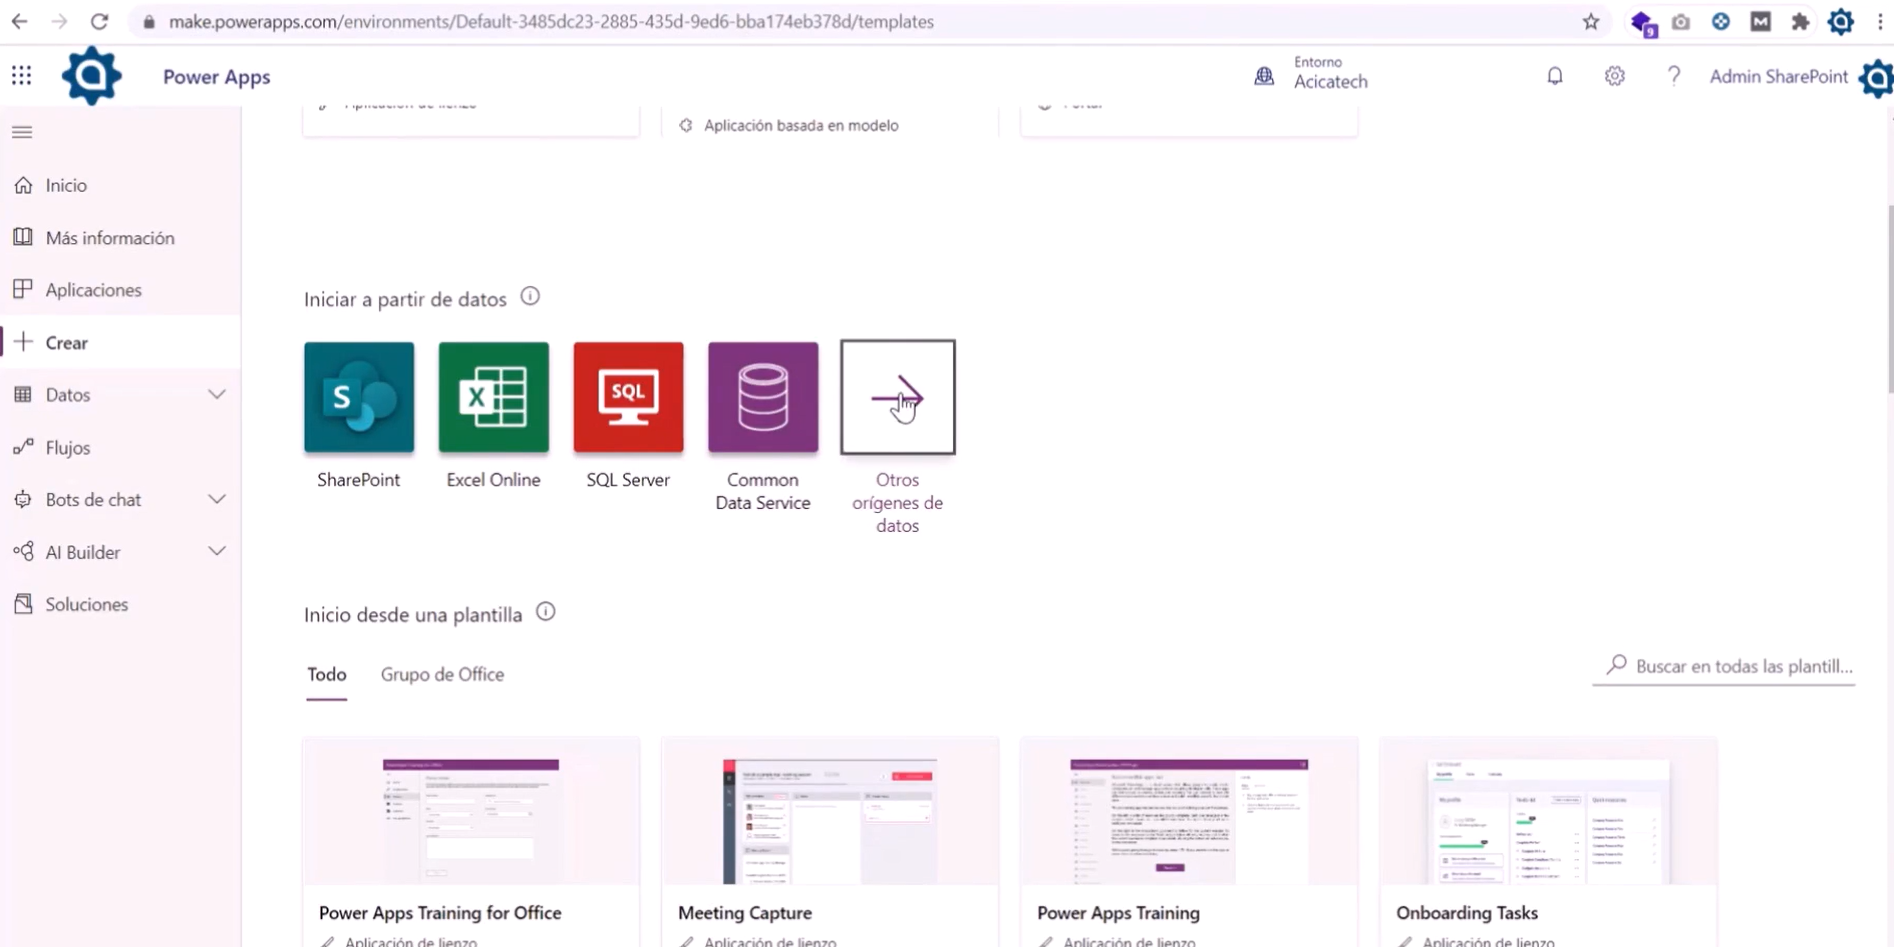Image resolution: width=1894 pixels, height=947 pixels.
Task: Navigate to Soluciones in the sidebar
Action: pos(87,604)
